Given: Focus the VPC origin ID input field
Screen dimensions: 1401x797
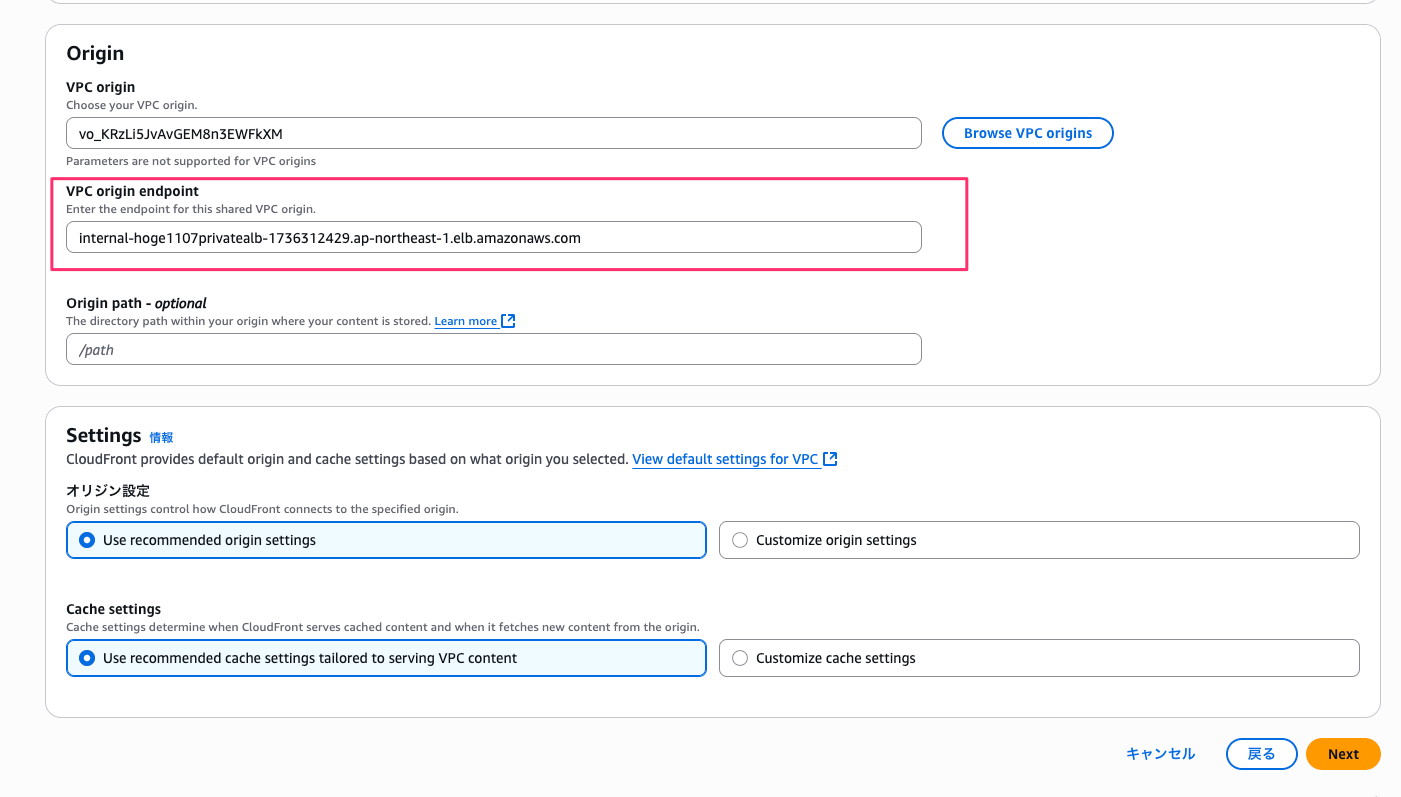Looking at the screenshot, I should tap(493, 133).
